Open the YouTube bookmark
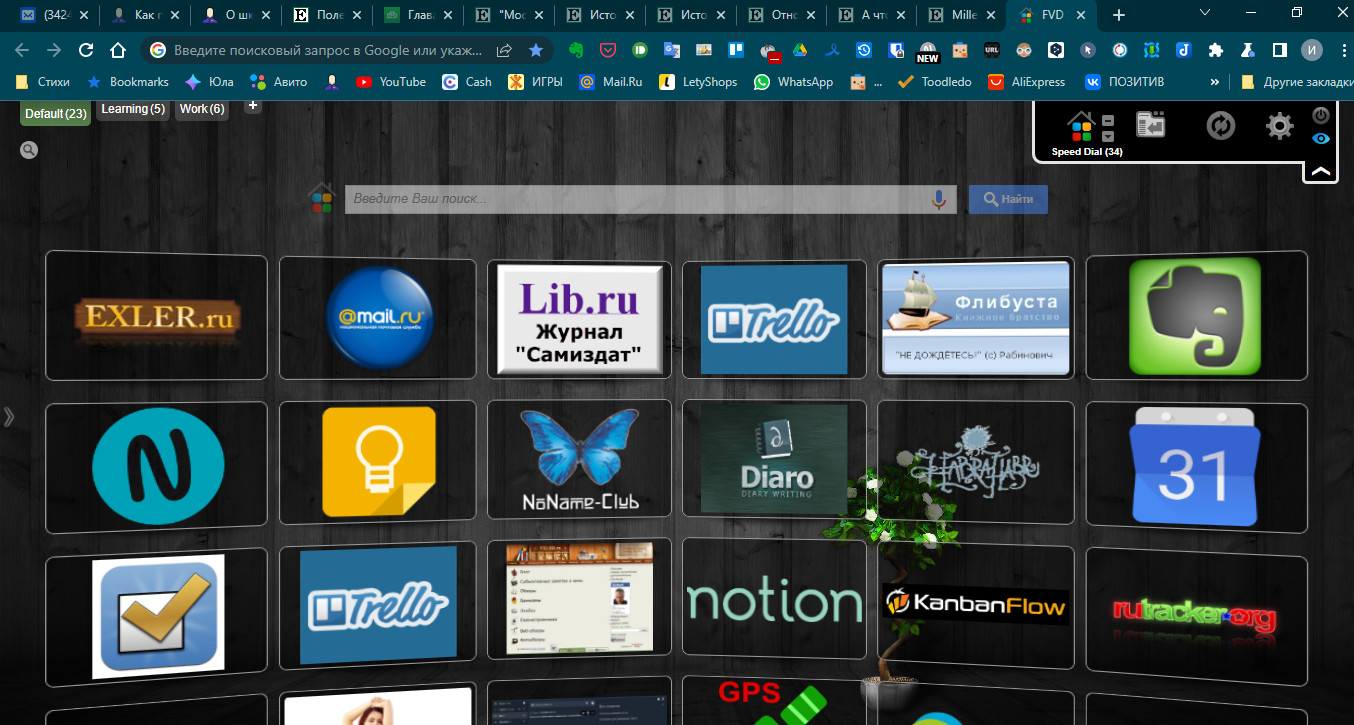The width and height of the screenshot is (1354, 725). [390, 82]
